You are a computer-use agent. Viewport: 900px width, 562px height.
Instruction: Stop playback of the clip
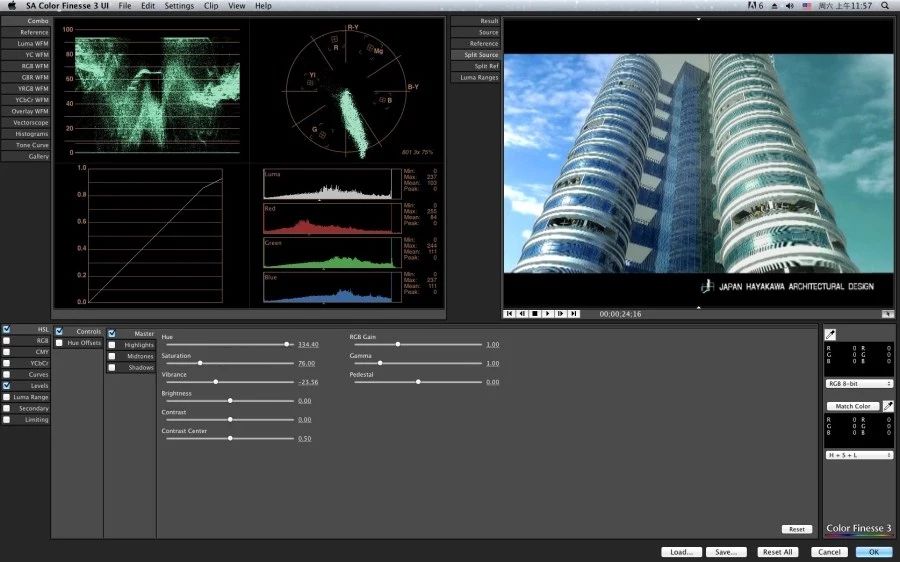(535, 314)
